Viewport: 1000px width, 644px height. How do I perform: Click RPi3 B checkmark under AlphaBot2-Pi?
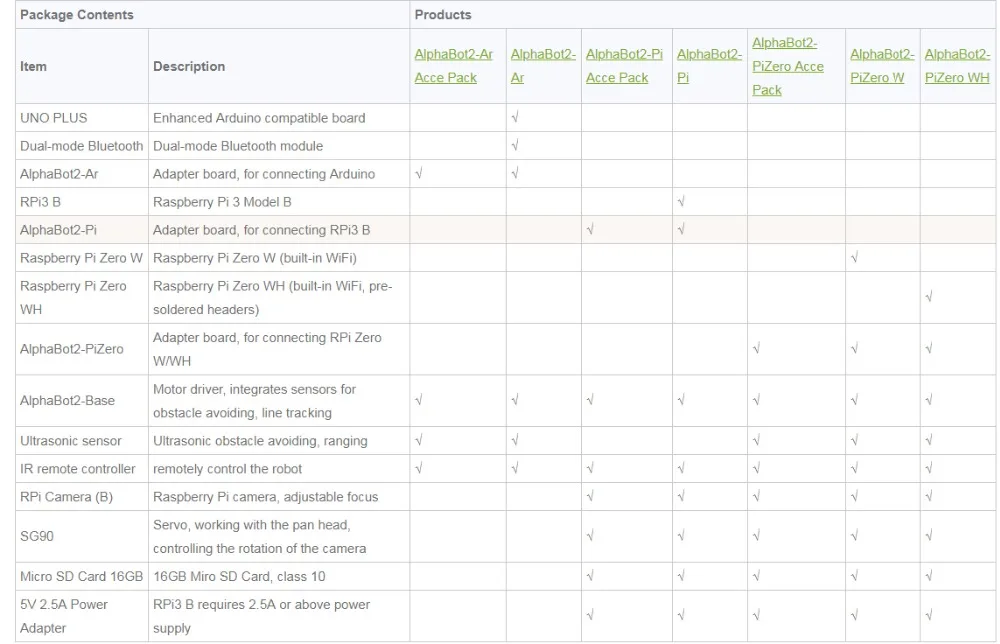pos(680,201)
